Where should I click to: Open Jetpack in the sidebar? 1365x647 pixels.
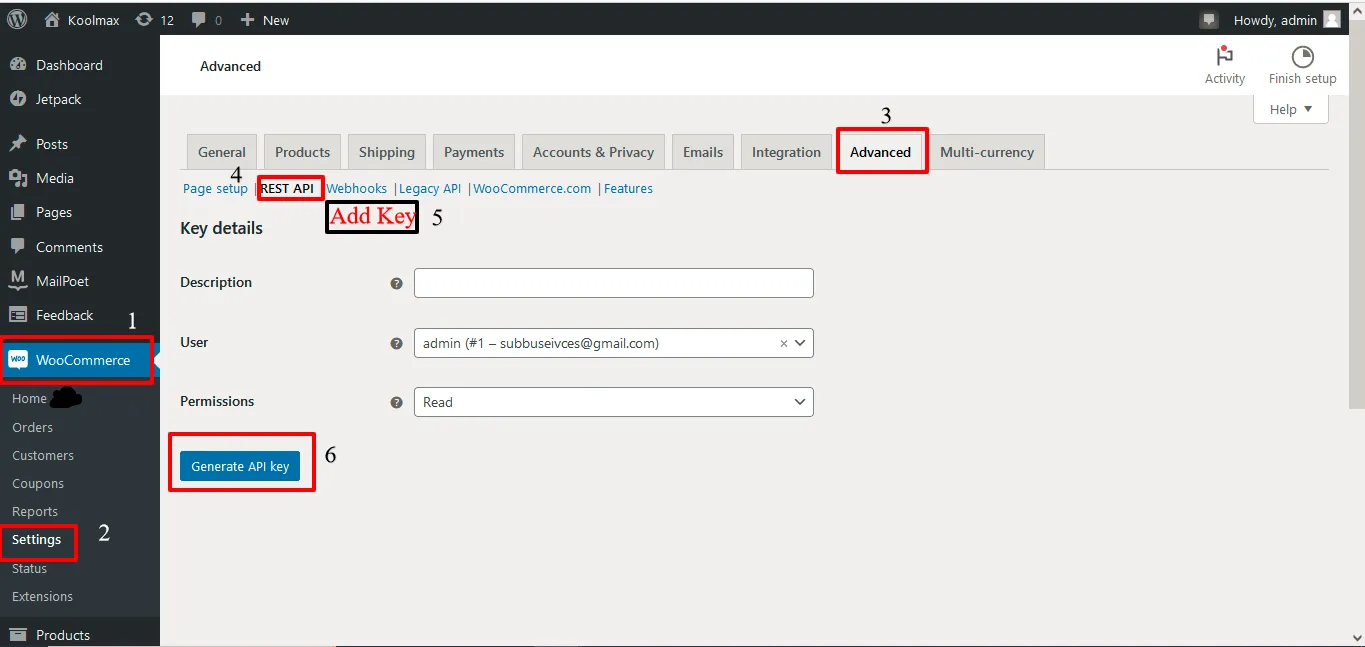click(x=58, y=99)
